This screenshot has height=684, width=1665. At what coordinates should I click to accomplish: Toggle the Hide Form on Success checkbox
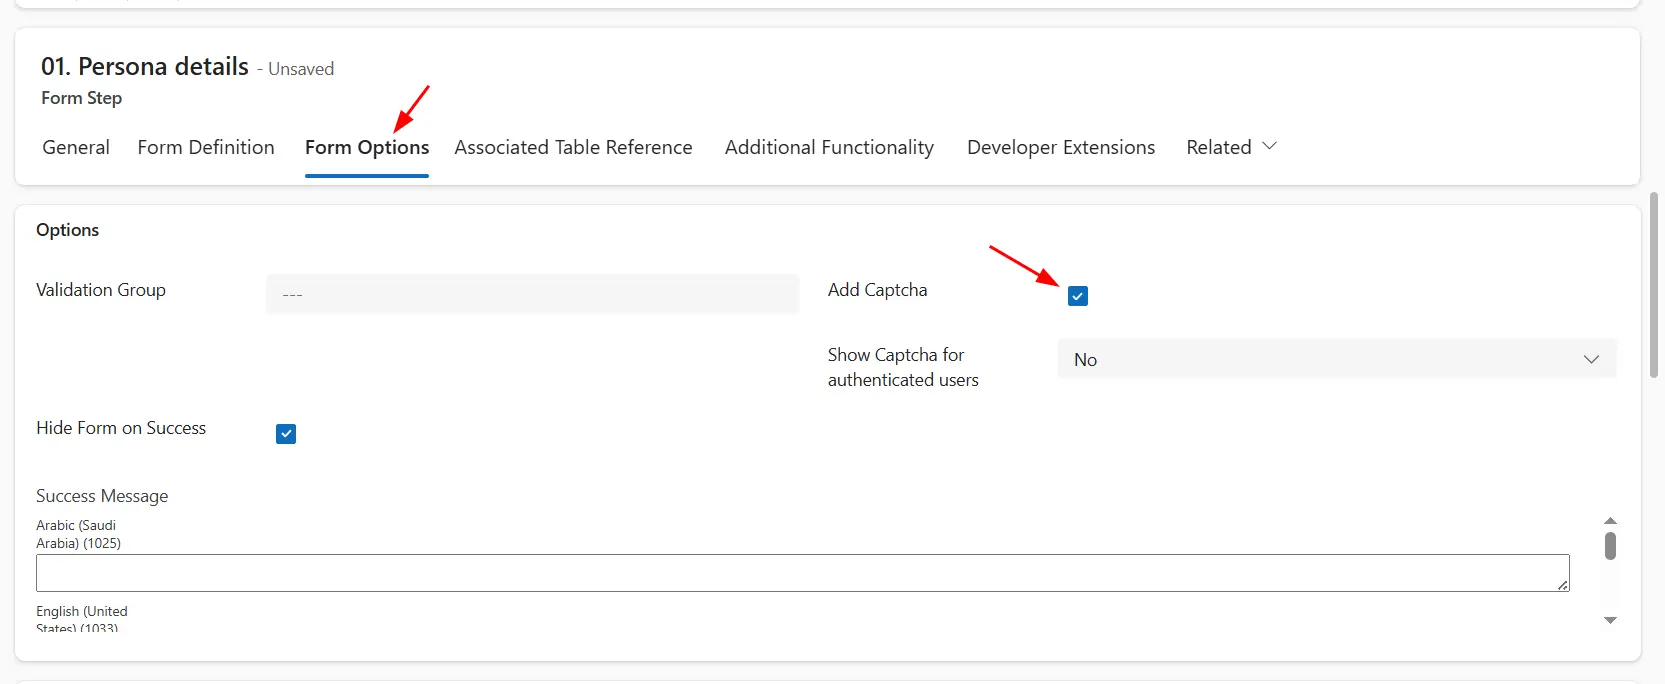(286, 434)
